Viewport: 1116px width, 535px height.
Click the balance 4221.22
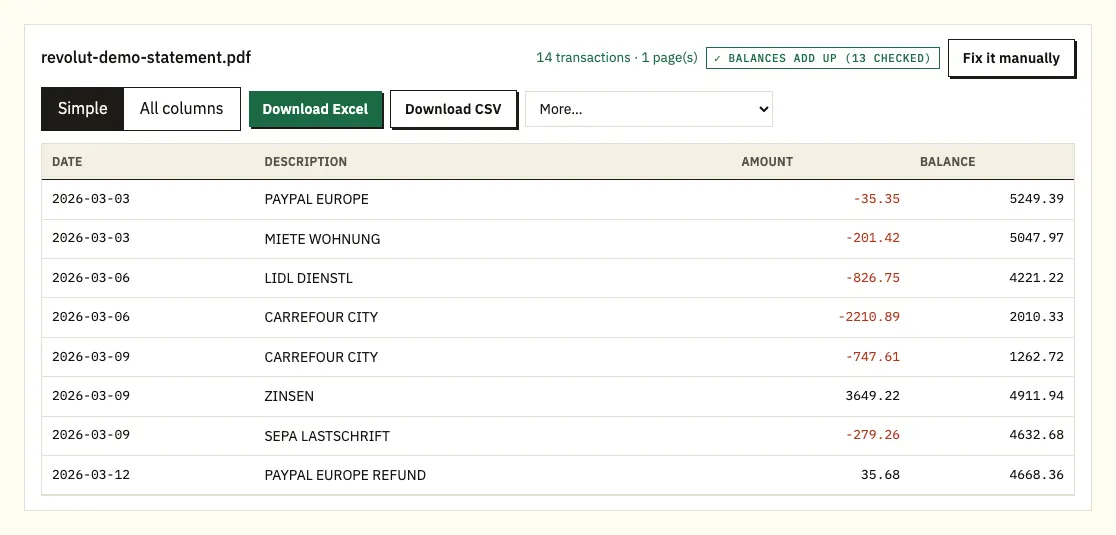1036,277
